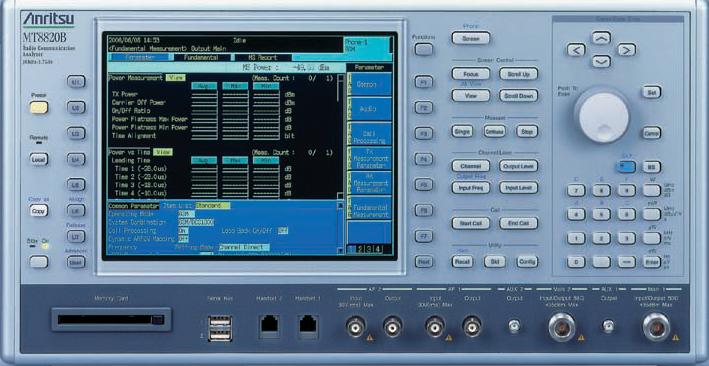The image size is (709, 366).
Task: Open the System Combination field
Action: (196, 222)
